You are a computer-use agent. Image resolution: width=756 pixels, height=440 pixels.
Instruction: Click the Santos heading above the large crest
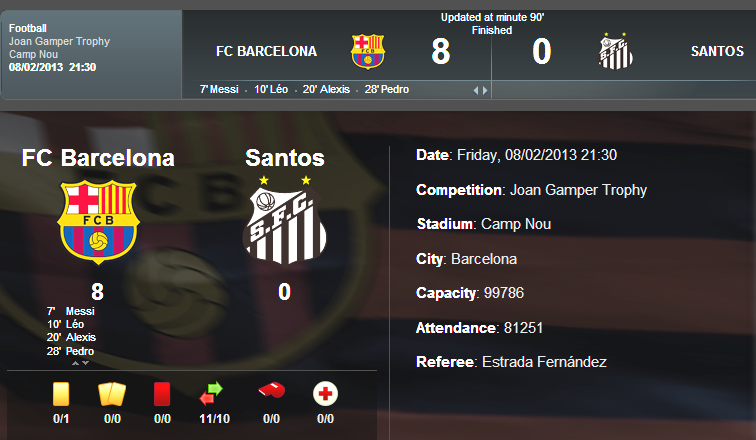tap(285, 158)
